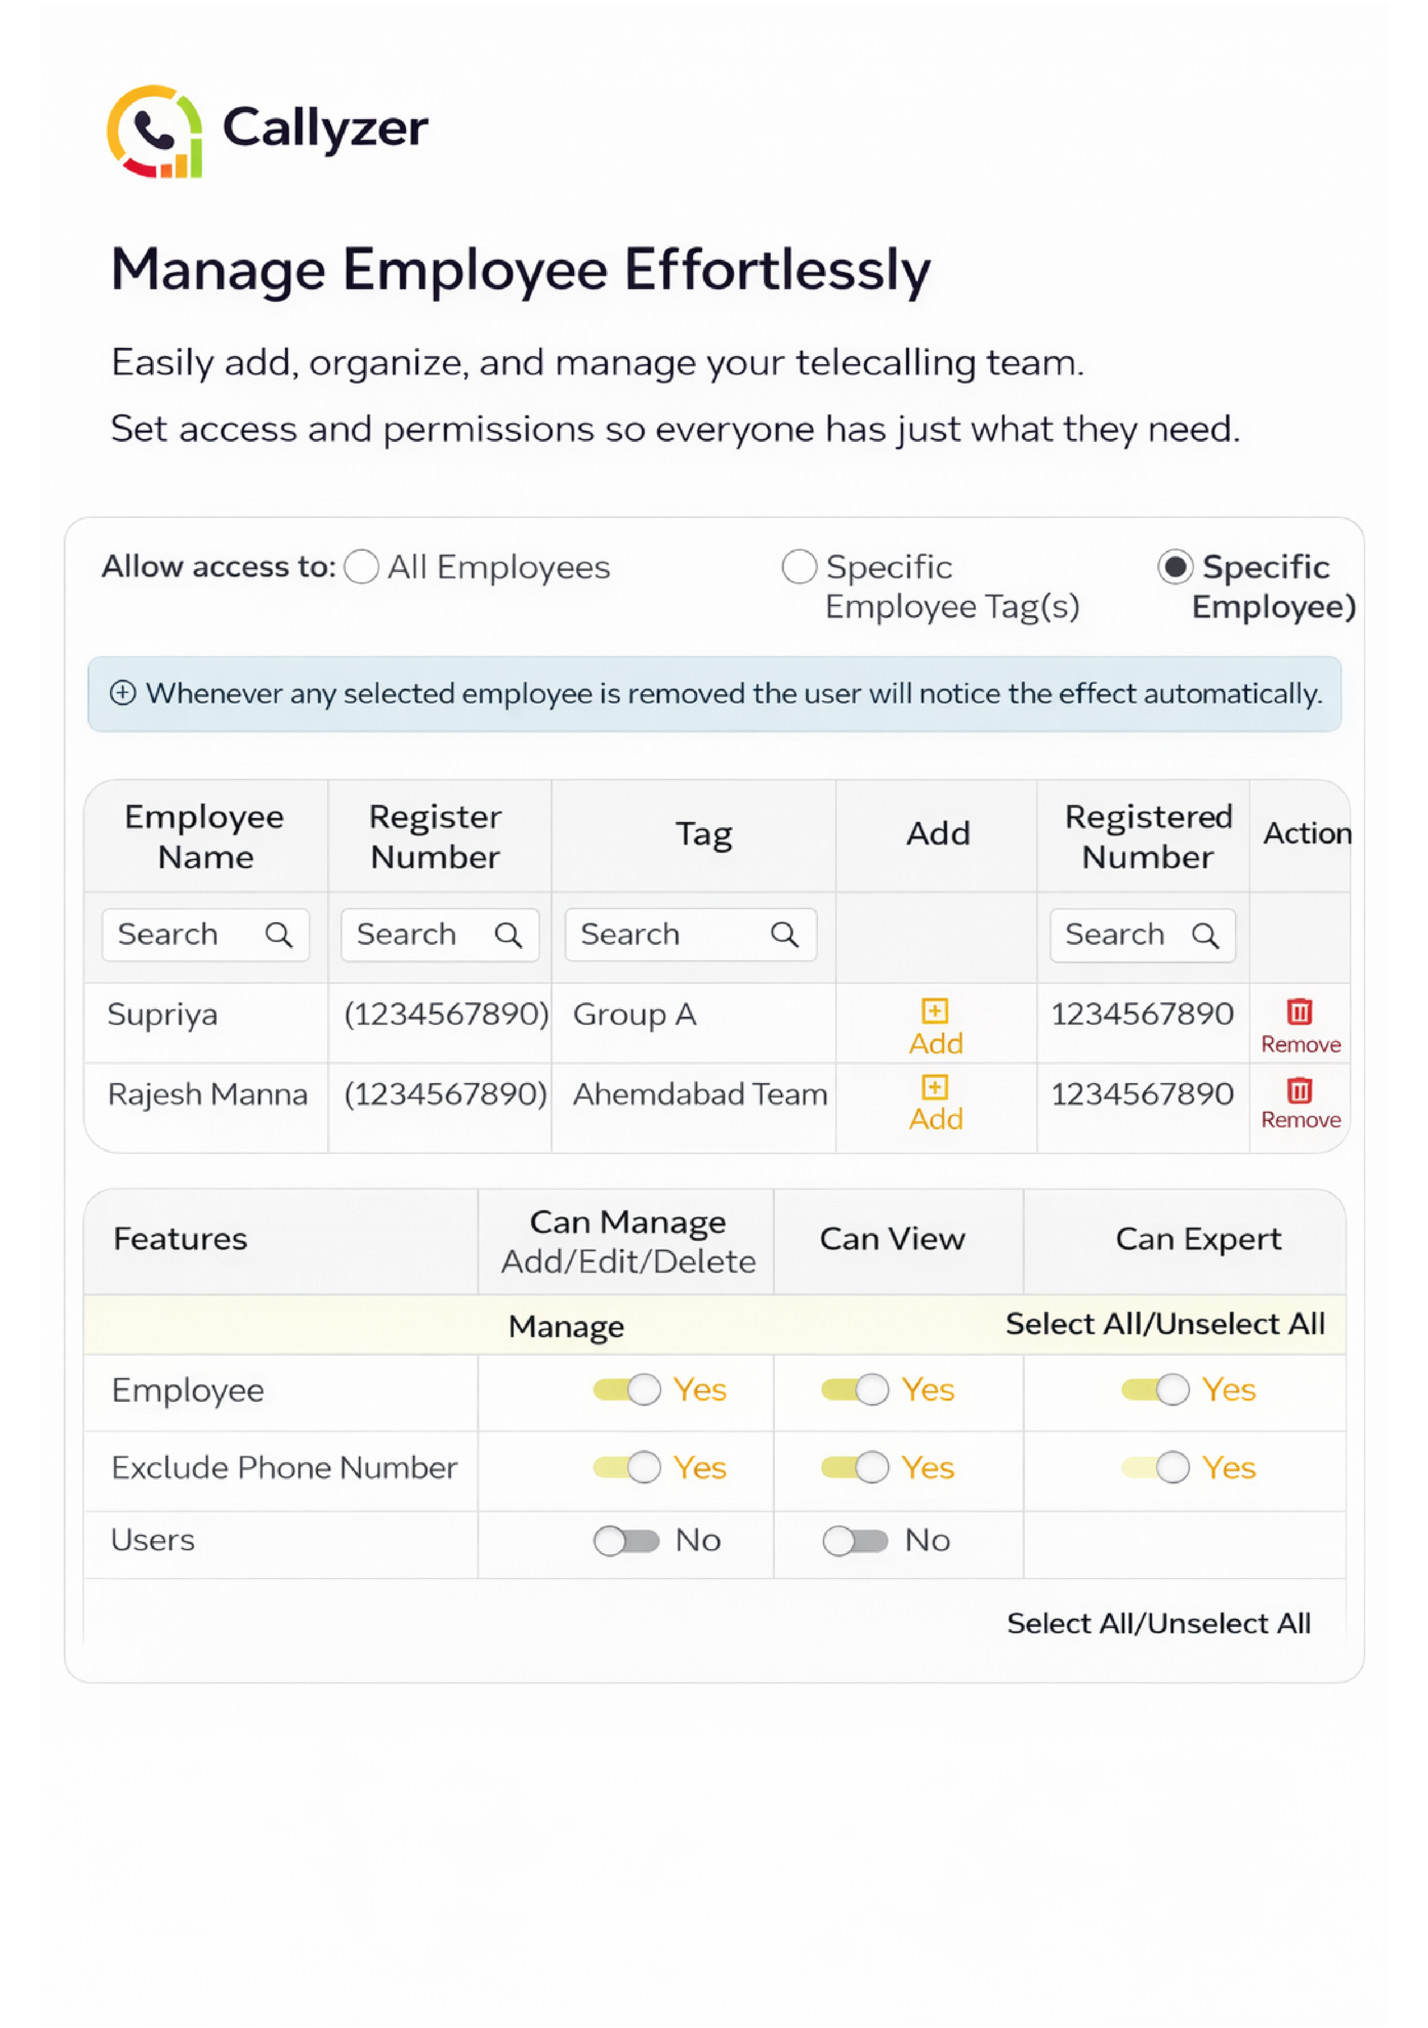The width and height of the screenshot is (1428, 2028).
Task: Enable Users Can View toggle
Action: click(855, 1540)
